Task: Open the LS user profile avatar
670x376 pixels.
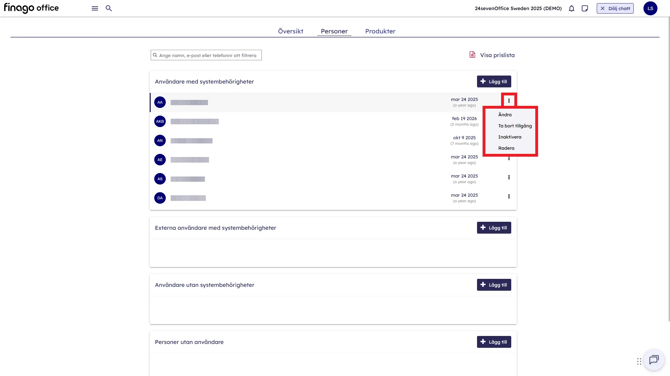Action: pos(650,8)
